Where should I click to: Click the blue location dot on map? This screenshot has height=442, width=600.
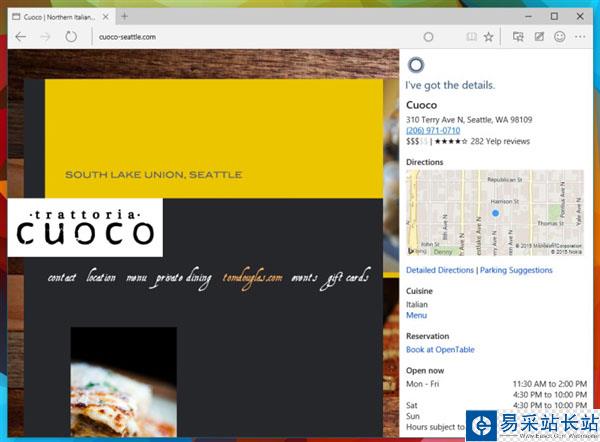pos(496,213)
